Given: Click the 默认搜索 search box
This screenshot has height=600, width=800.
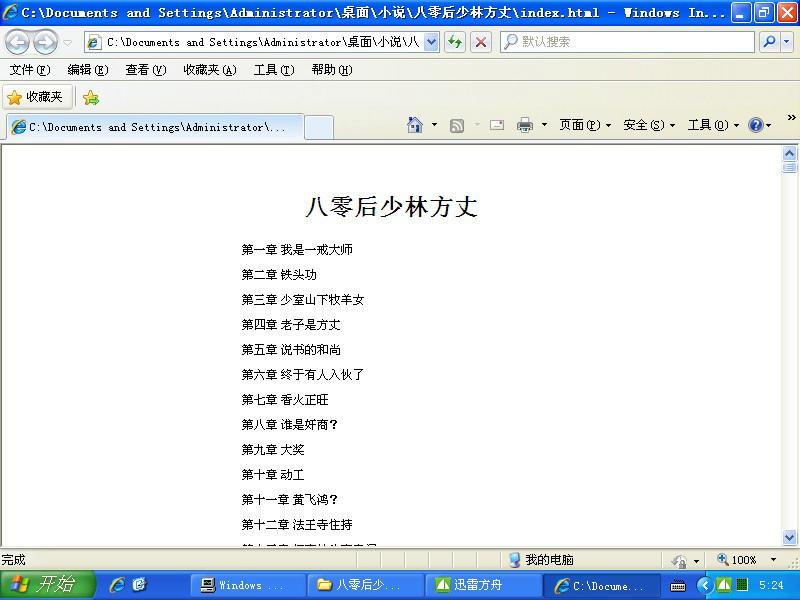Looking at the screenshot, I should pyautogui.click(x=627, y=42).
